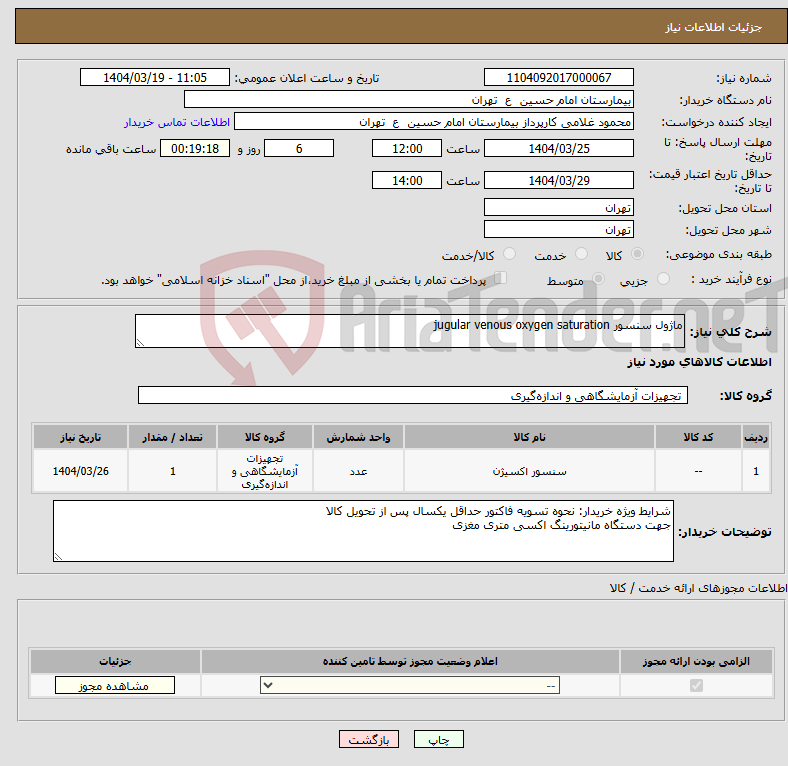Click the عدد unit cell
Image resolution: width=788 pixels, height=766 pixels.
tap(358, 471)
